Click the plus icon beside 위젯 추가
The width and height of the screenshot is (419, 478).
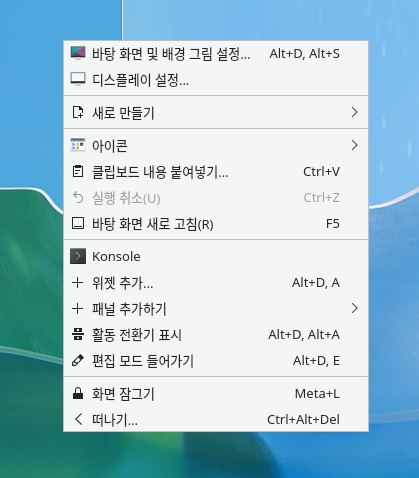pos(78,283)
